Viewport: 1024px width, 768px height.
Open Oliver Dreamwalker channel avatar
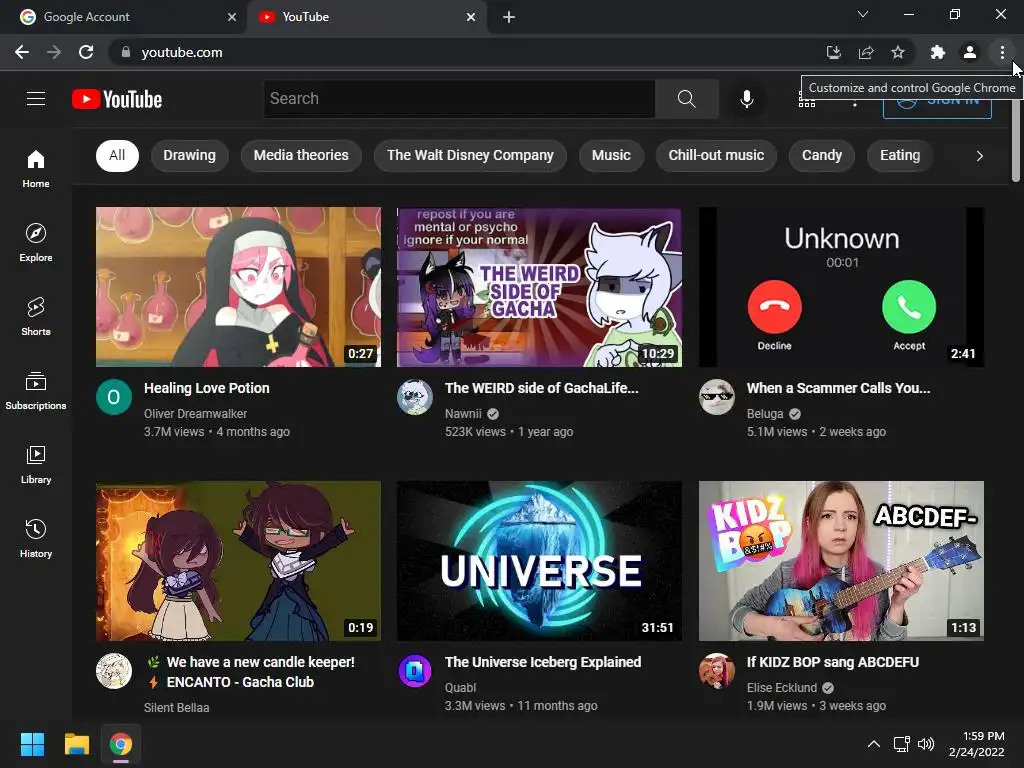114,397
